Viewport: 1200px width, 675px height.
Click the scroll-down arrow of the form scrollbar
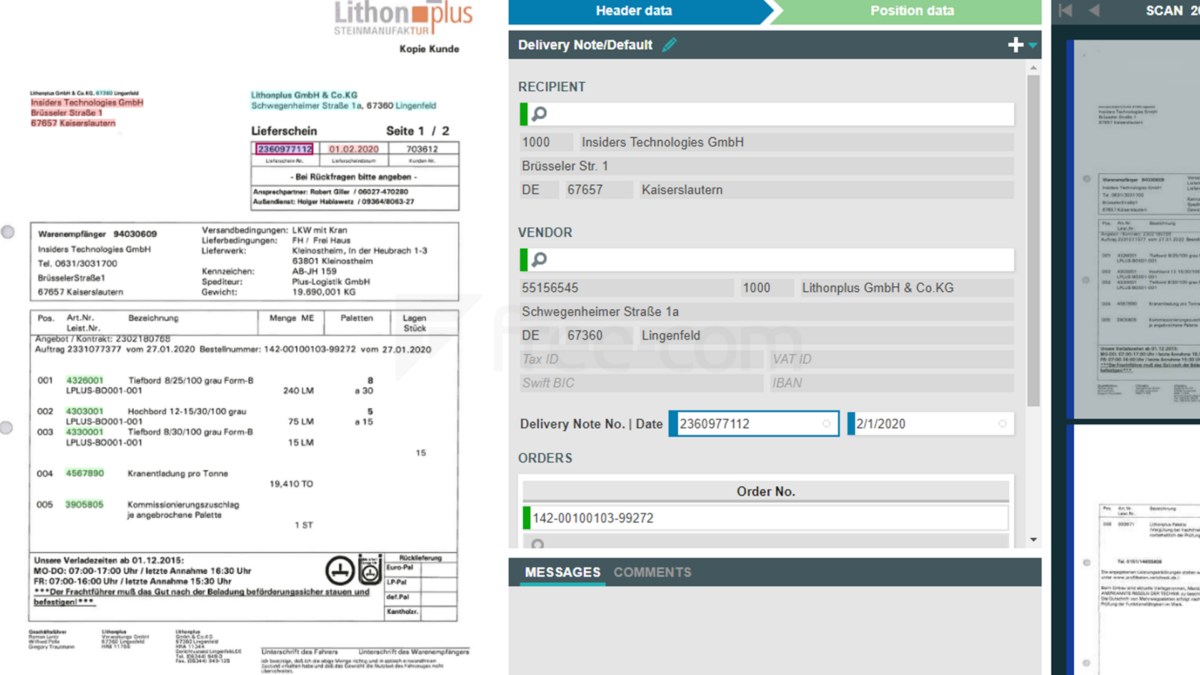tap(1033, 540)
